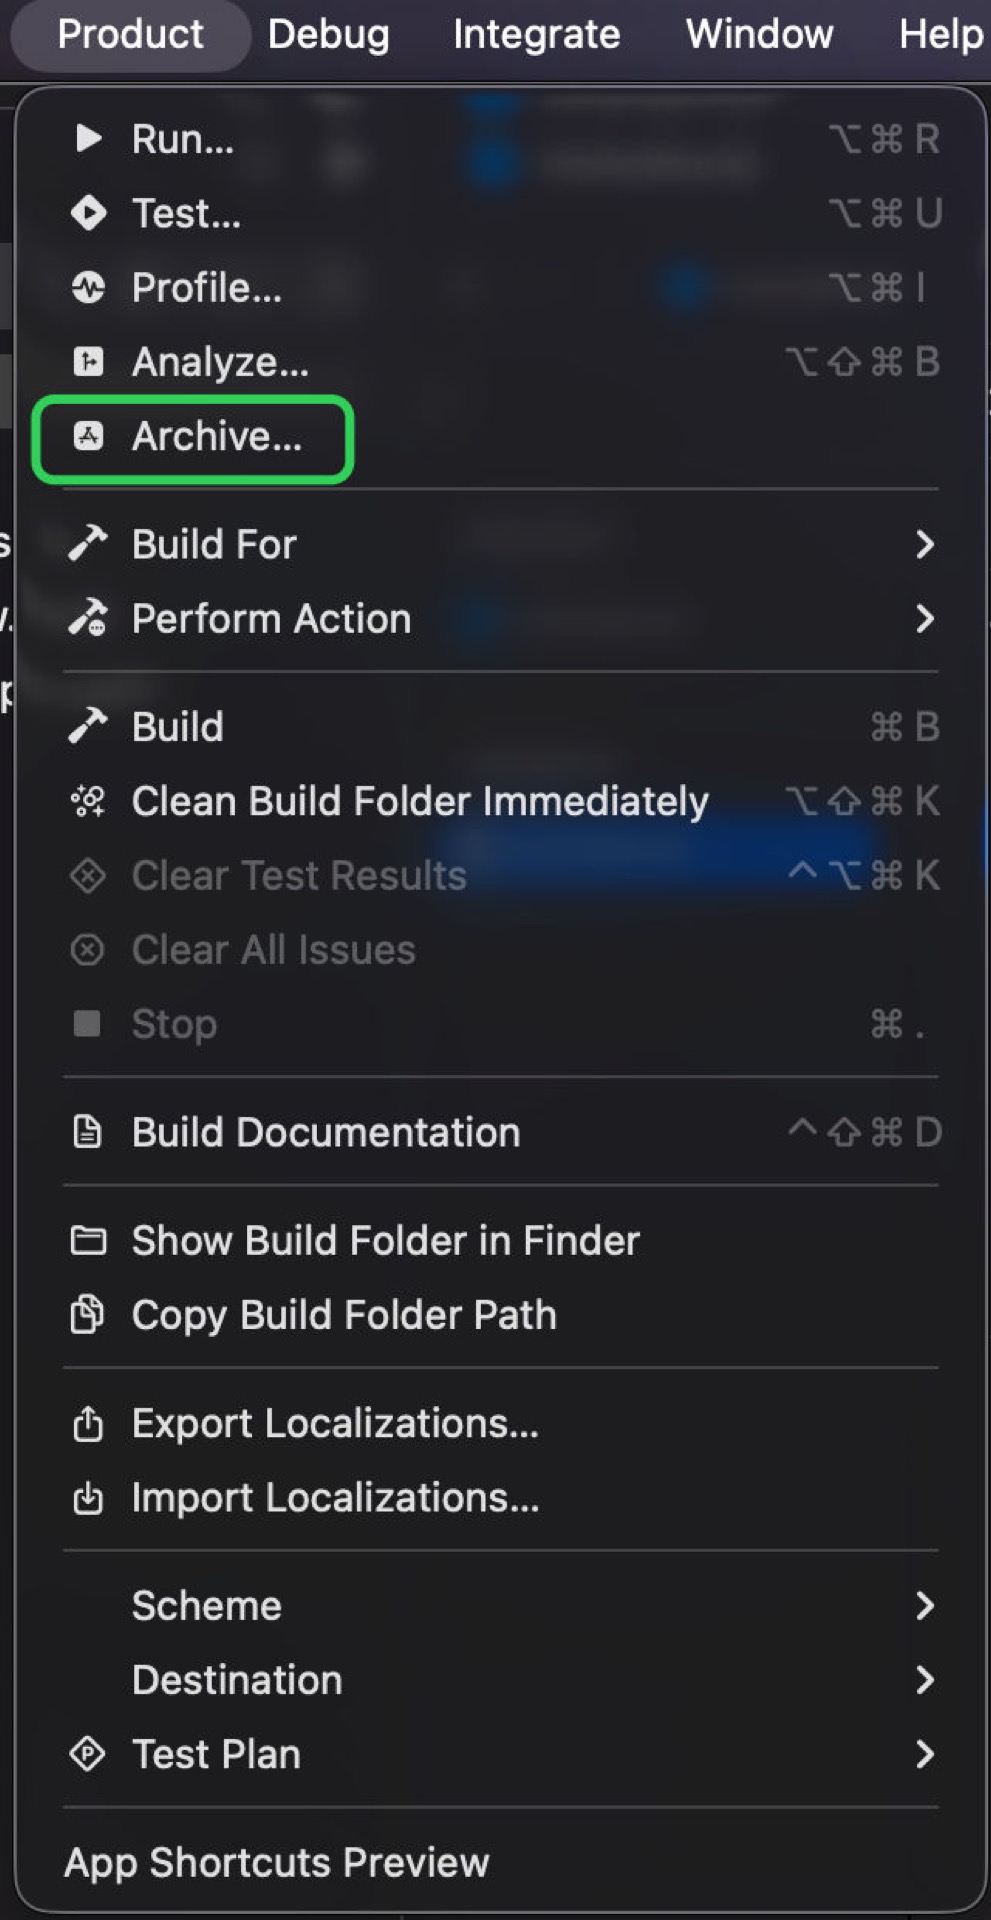Click the Show Build Folder folder icon
The height and width of the screenshot is (1920, 991).
coord(88,1241)
